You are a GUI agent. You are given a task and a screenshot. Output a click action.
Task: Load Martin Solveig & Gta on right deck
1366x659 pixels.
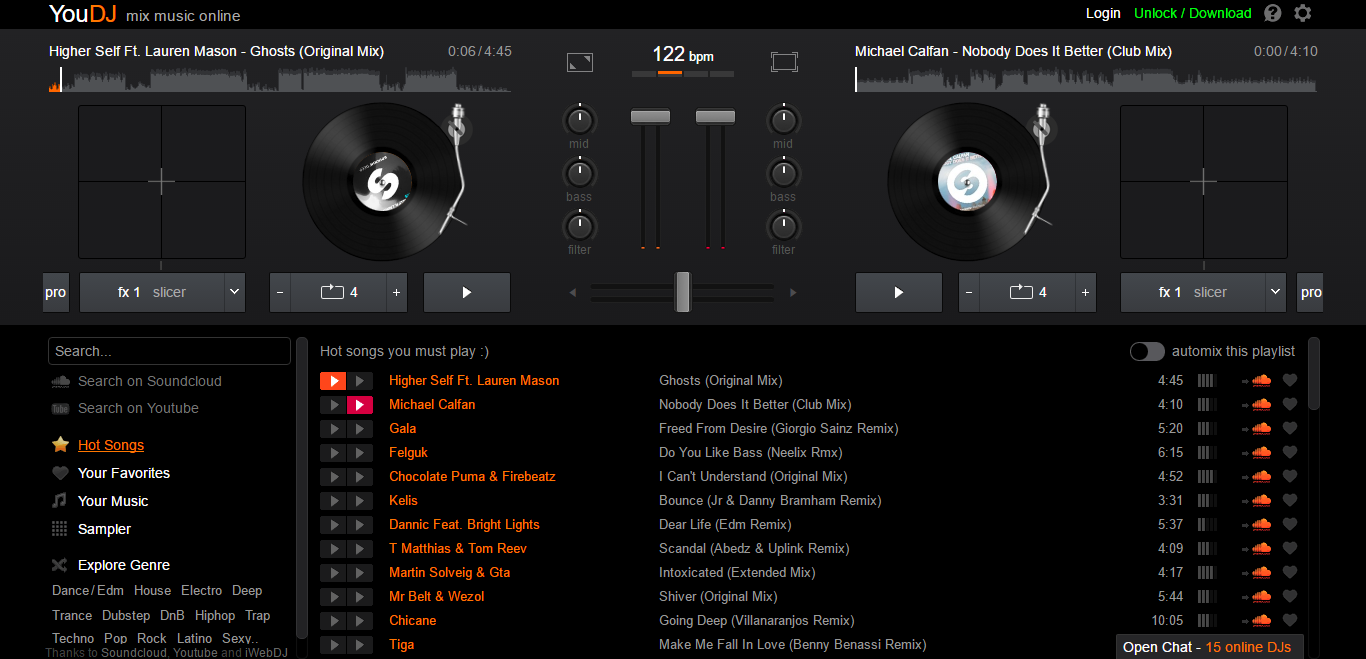(x=360, y=573)
